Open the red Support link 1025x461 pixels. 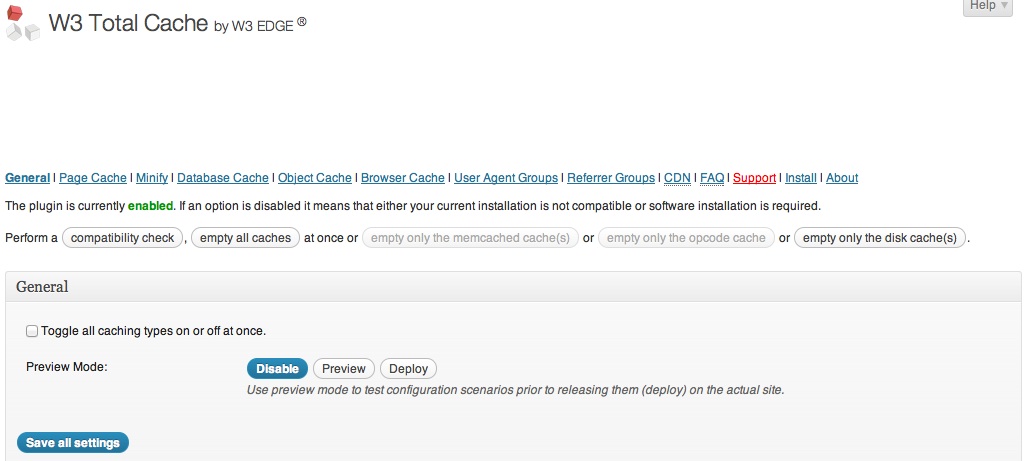(754, 178)
